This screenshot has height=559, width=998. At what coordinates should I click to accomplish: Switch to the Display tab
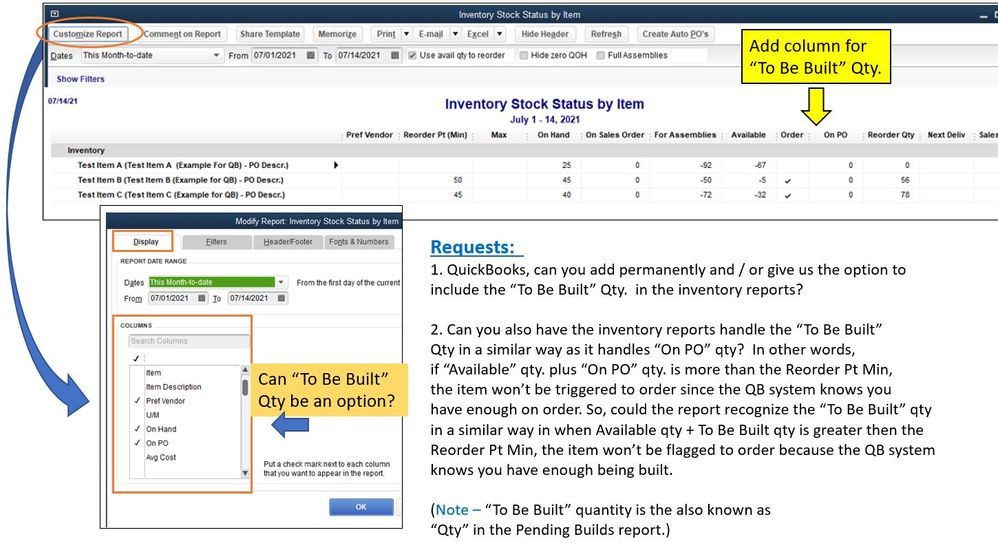[x=146, y=242]
